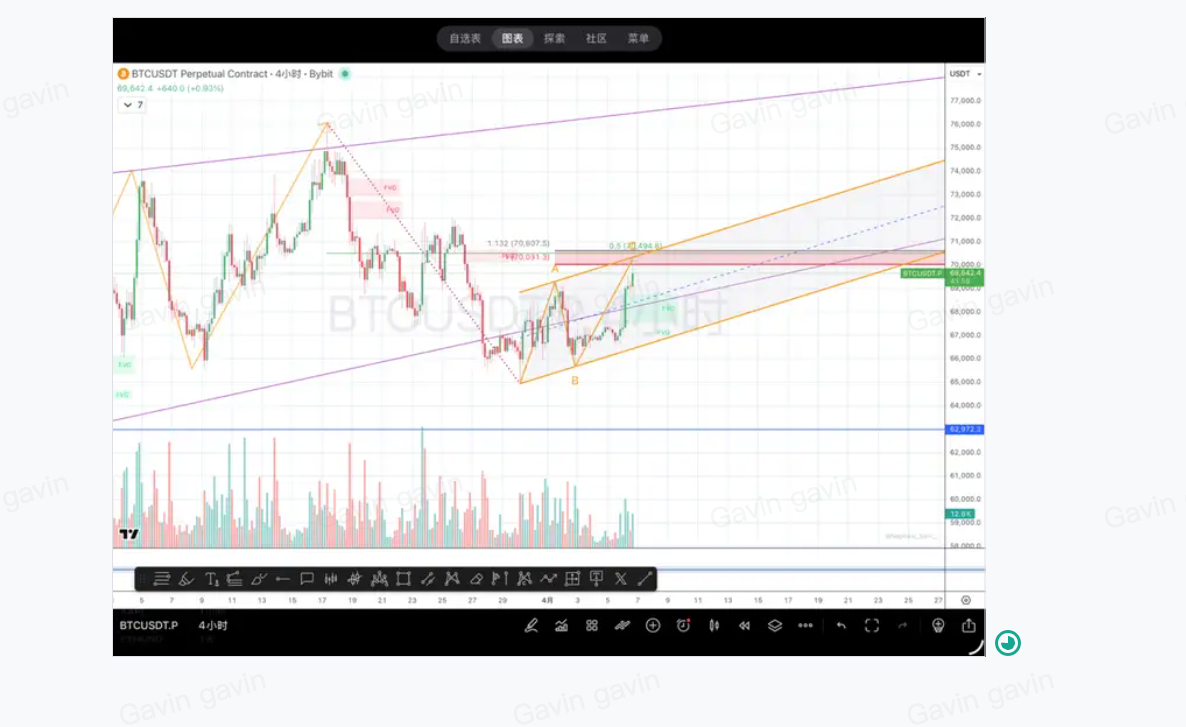Open the four-square layout grid icon
Image resolution: width=1186 pixels, height=727 pixels.
pyautogui.click(x=591, y=626)
